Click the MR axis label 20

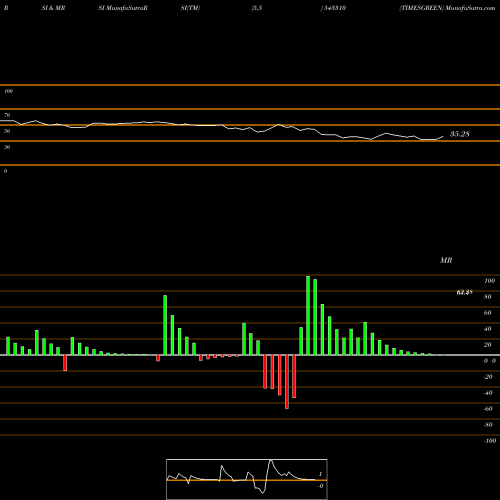pos(488,345)
